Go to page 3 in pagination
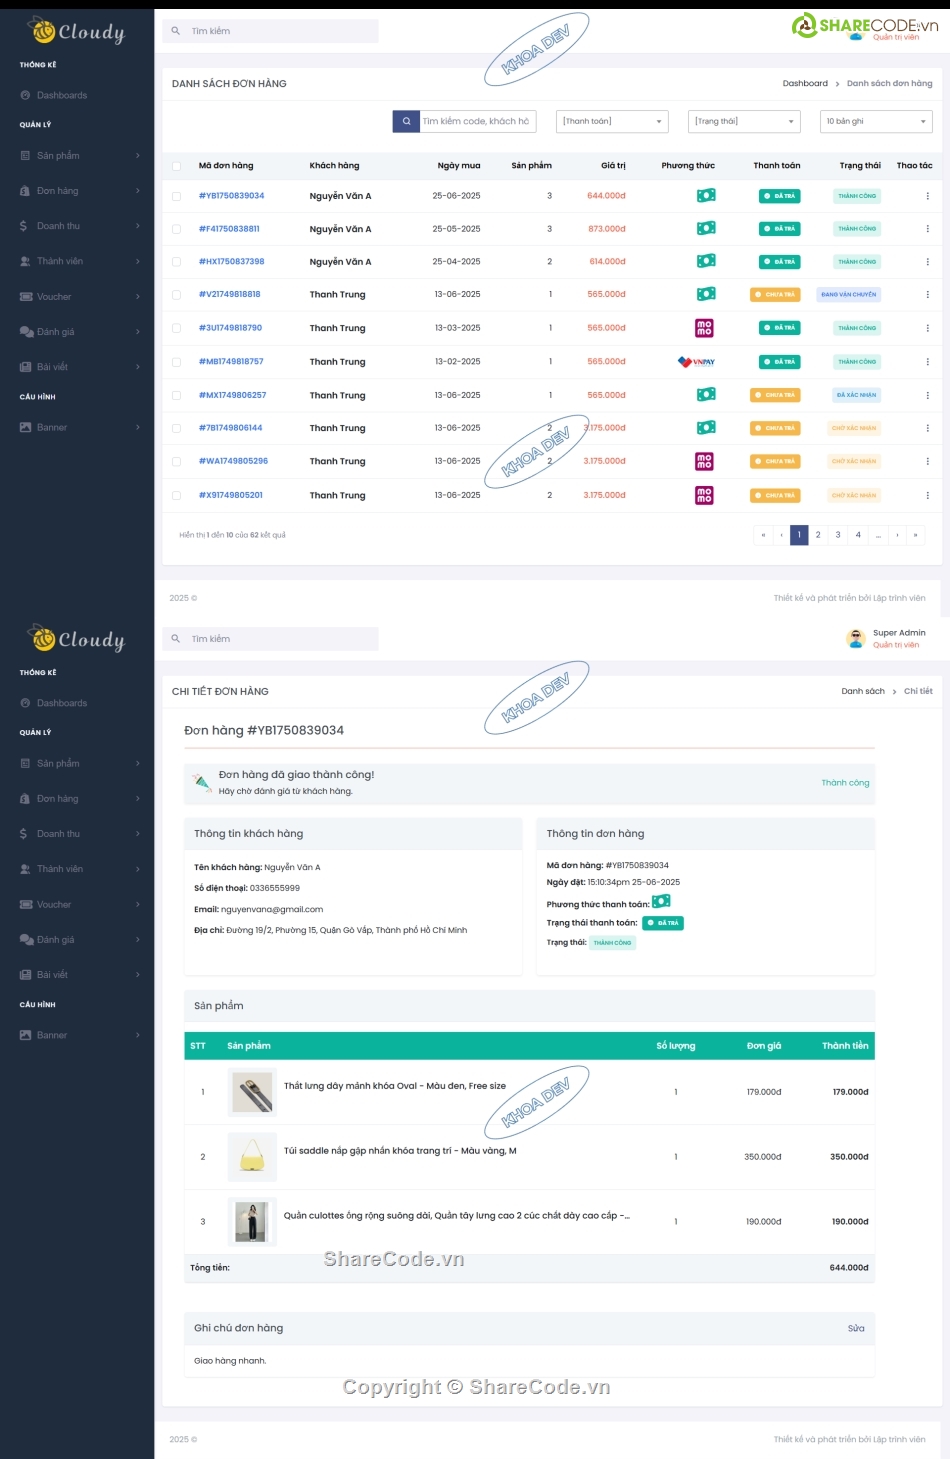Viewport: 950px width, 1459px height. click(838, 535)
